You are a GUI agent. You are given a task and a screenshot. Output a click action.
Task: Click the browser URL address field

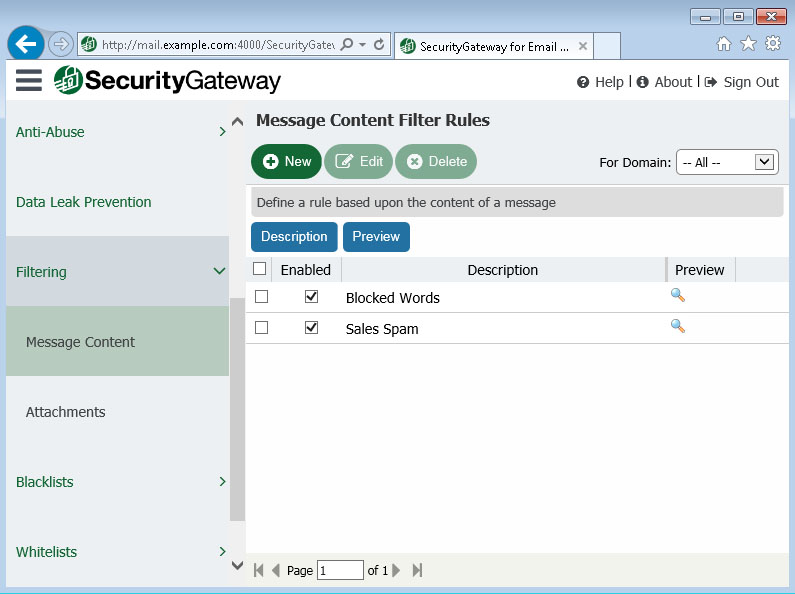tap(218, 45)
